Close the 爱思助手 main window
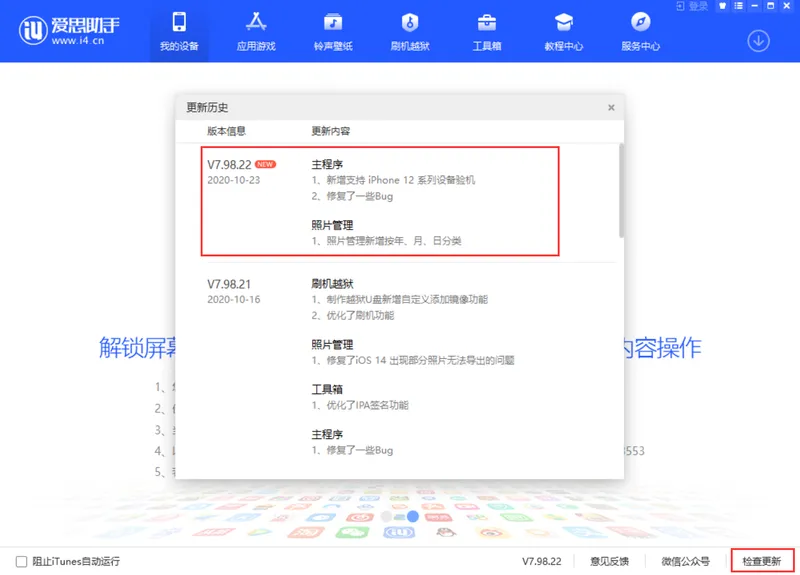 click(787, 6)
